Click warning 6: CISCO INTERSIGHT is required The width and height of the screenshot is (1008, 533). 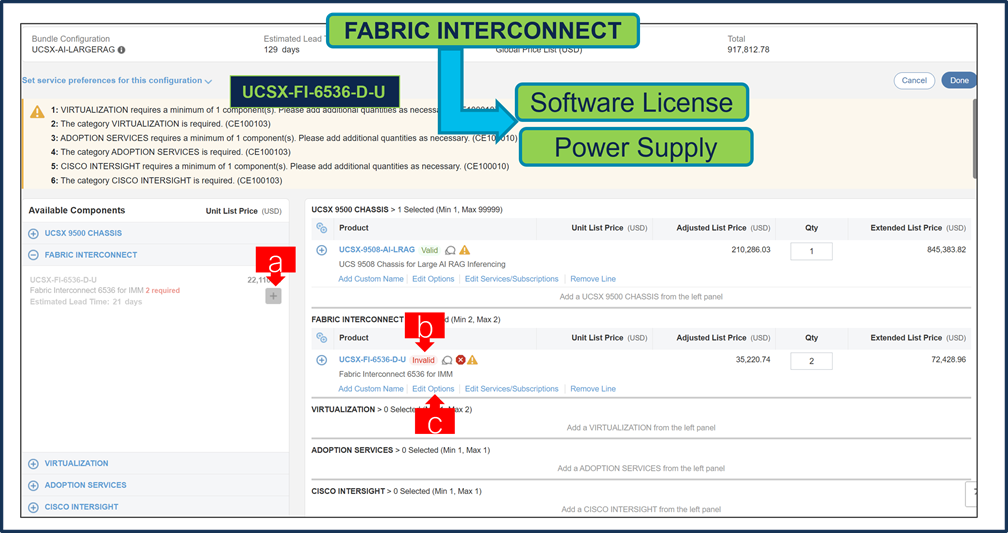(166, 181)
